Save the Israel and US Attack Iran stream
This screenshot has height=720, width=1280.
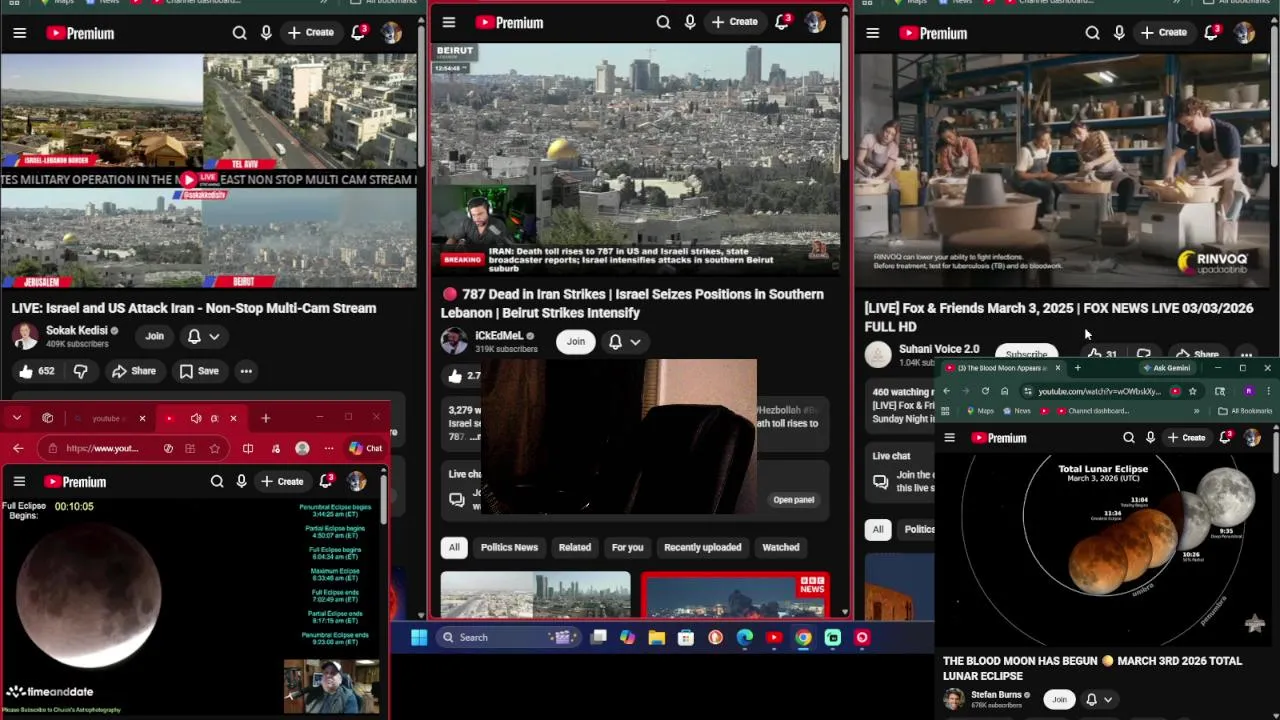[198, 371]
